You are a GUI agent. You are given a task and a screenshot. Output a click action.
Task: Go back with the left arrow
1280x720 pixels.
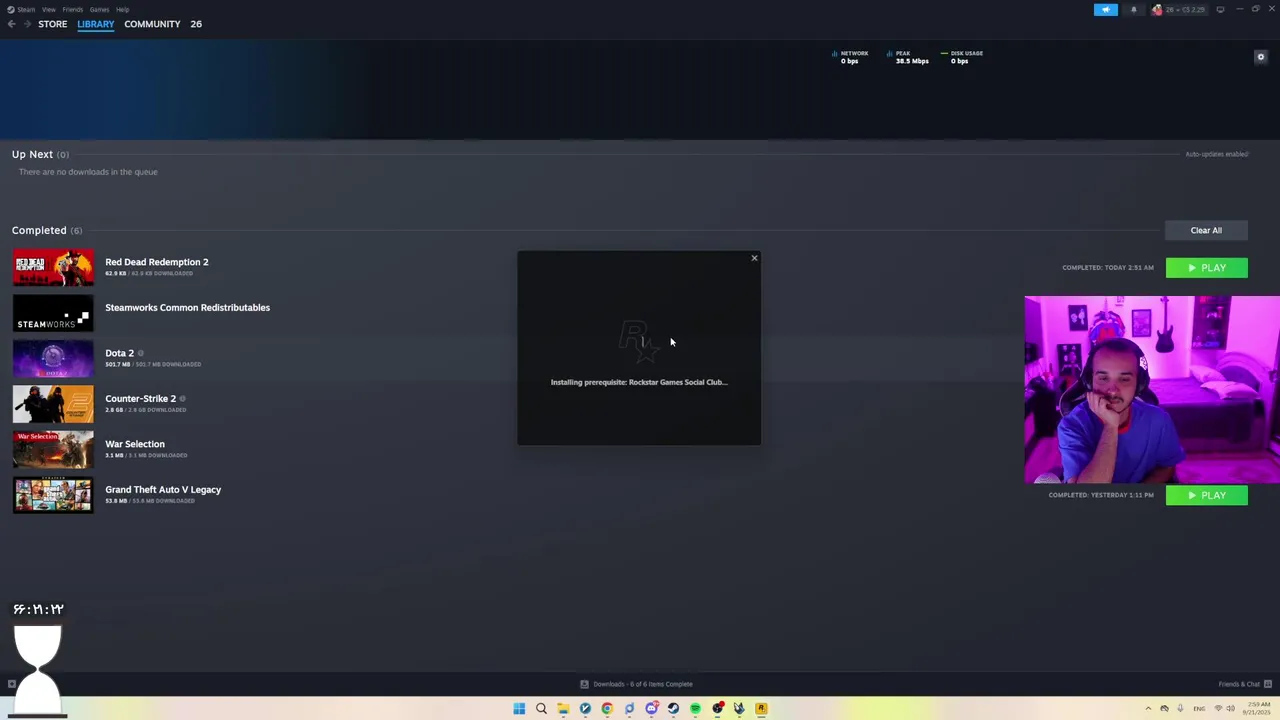pos(12,24)
